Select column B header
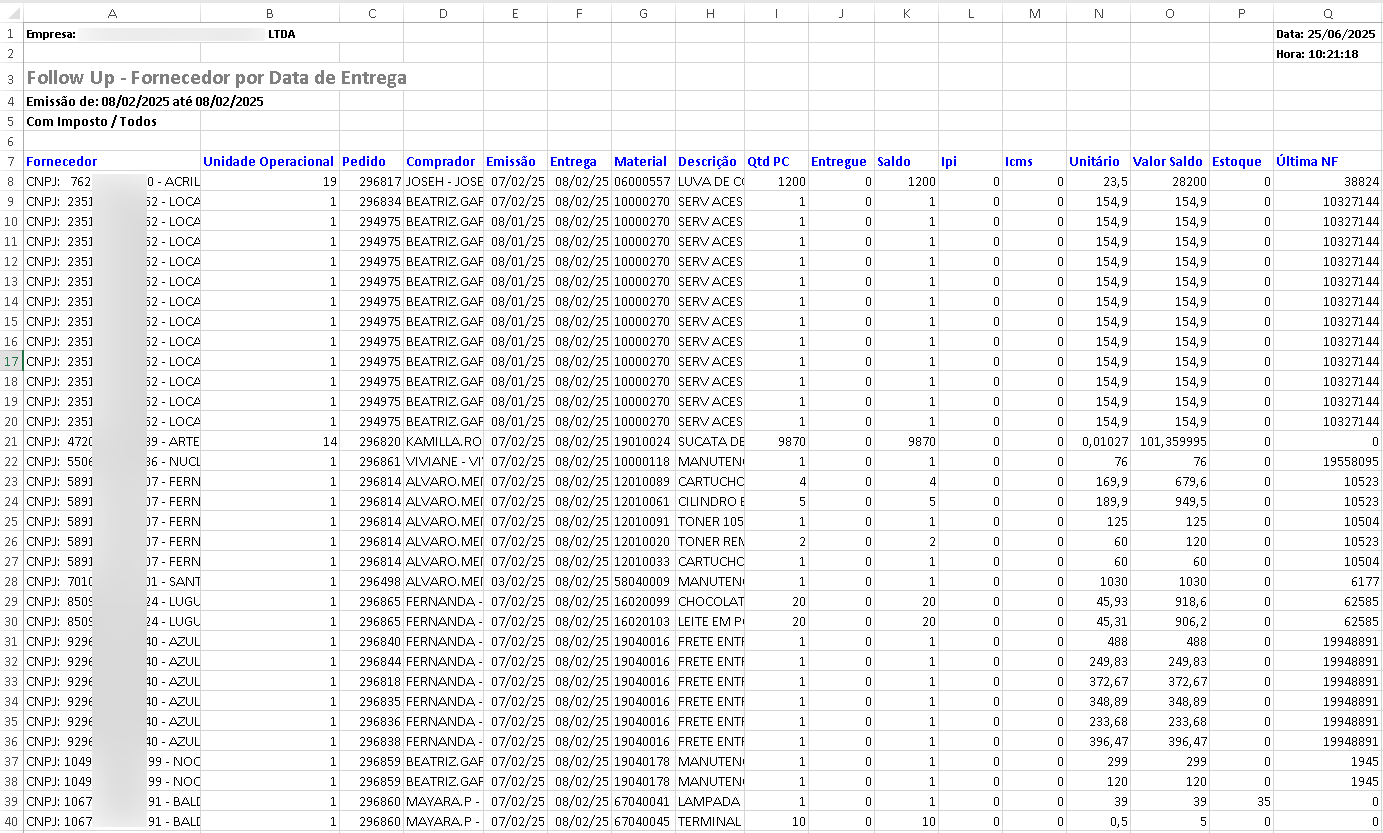 [269, 13]
